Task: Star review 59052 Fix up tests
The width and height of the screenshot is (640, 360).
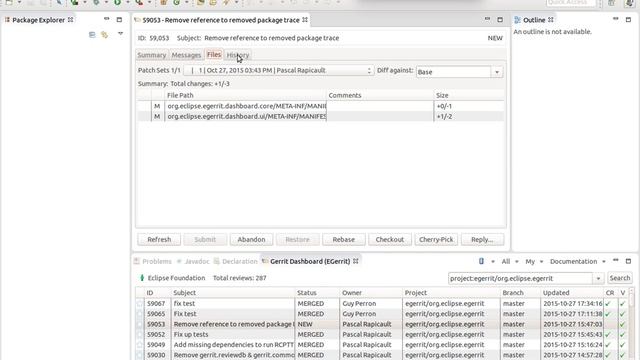Action: (140, 334)
